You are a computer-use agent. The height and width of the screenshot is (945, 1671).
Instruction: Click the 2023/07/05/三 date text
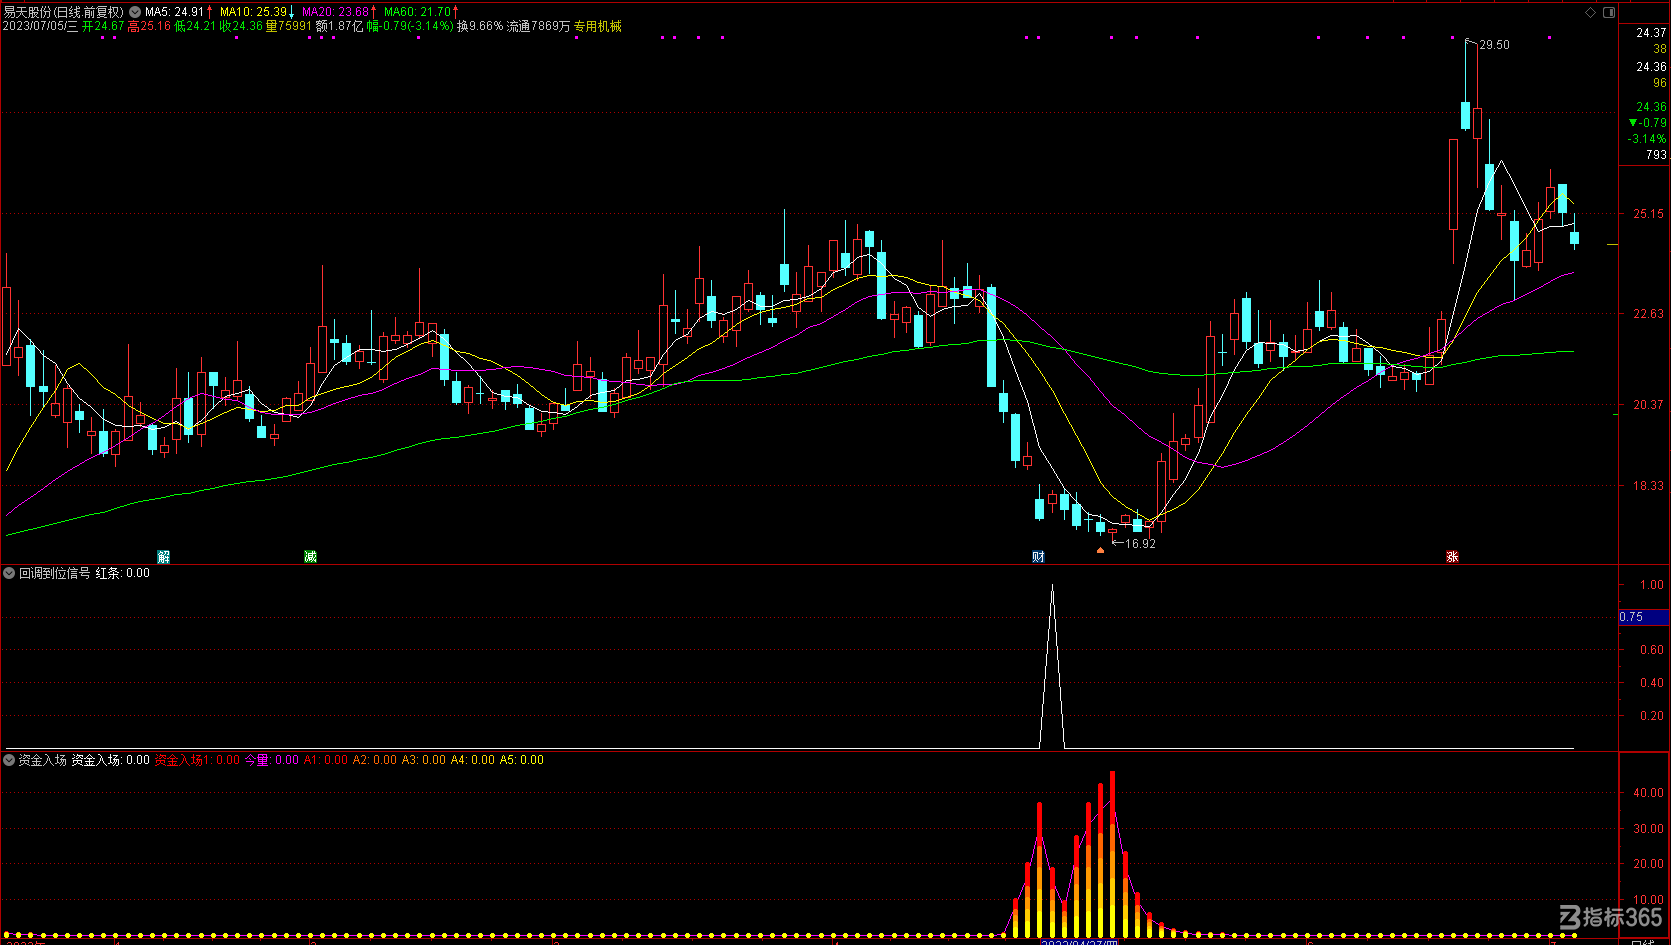(40, 26)
